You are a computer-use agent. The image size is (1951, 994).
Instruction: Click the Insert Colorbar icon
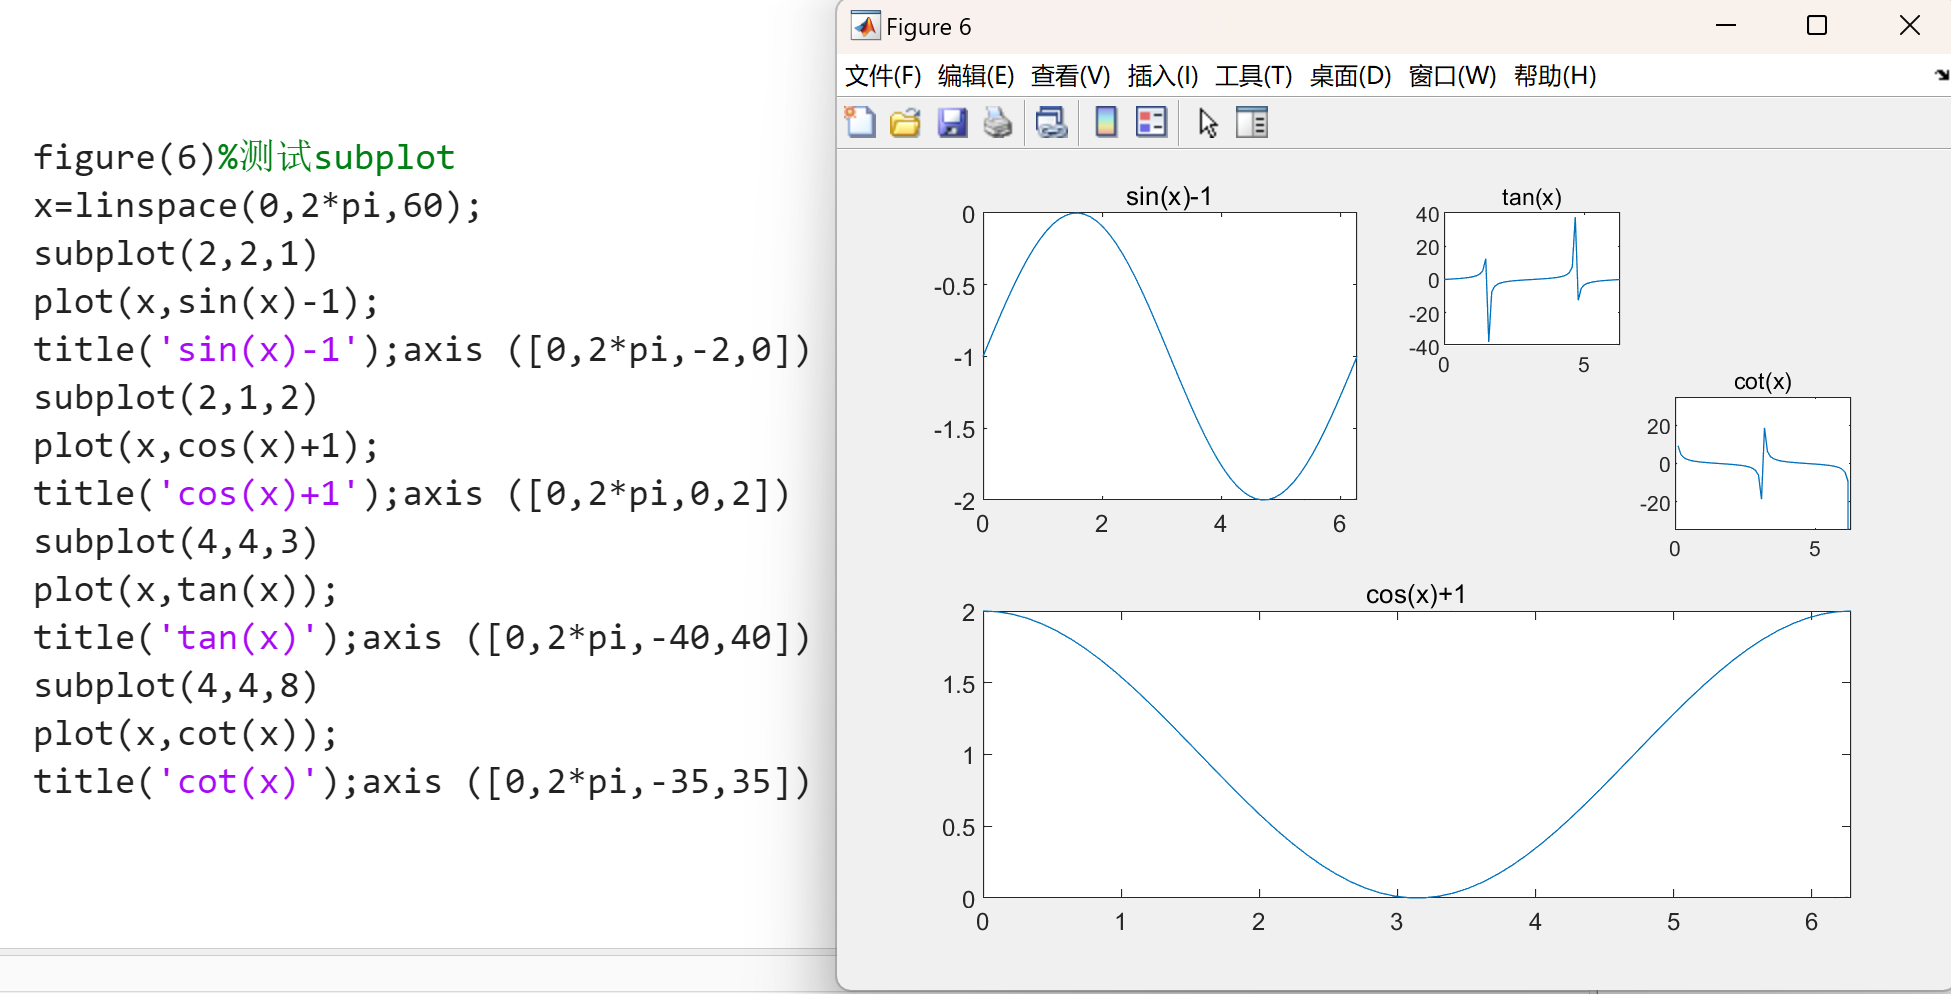pyautogui.click(x=1106, y=122)
